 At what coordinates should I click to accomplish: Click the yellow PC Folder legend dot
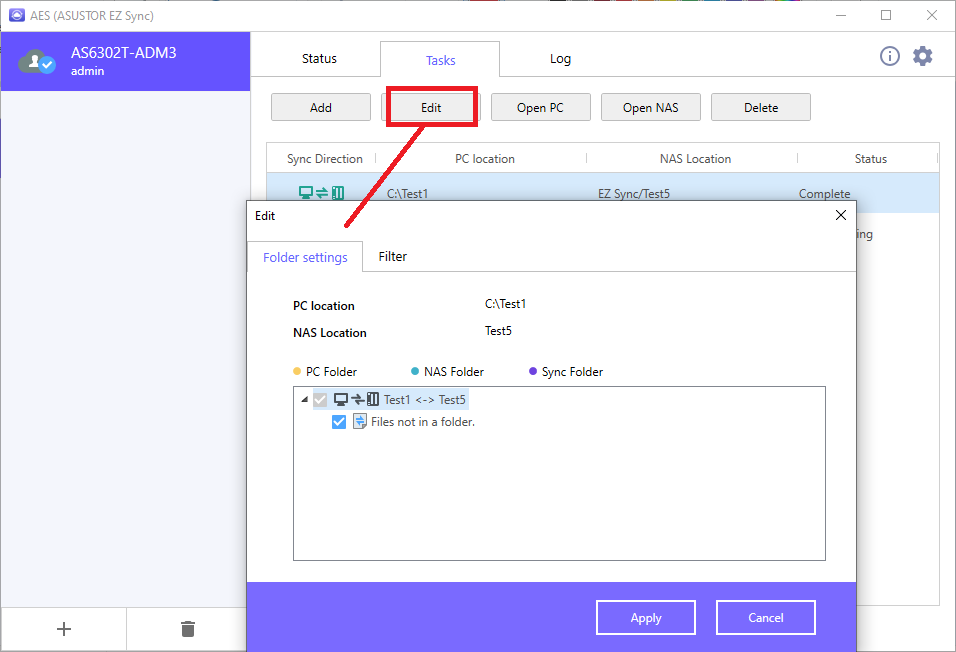point(297,371)
